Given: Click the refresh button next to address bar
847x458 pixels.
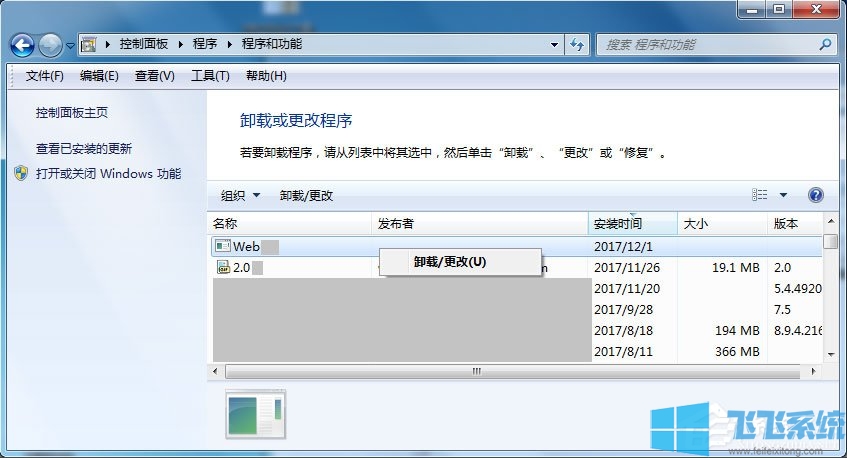Looking at the screenshot, I should tap(577, 45).
